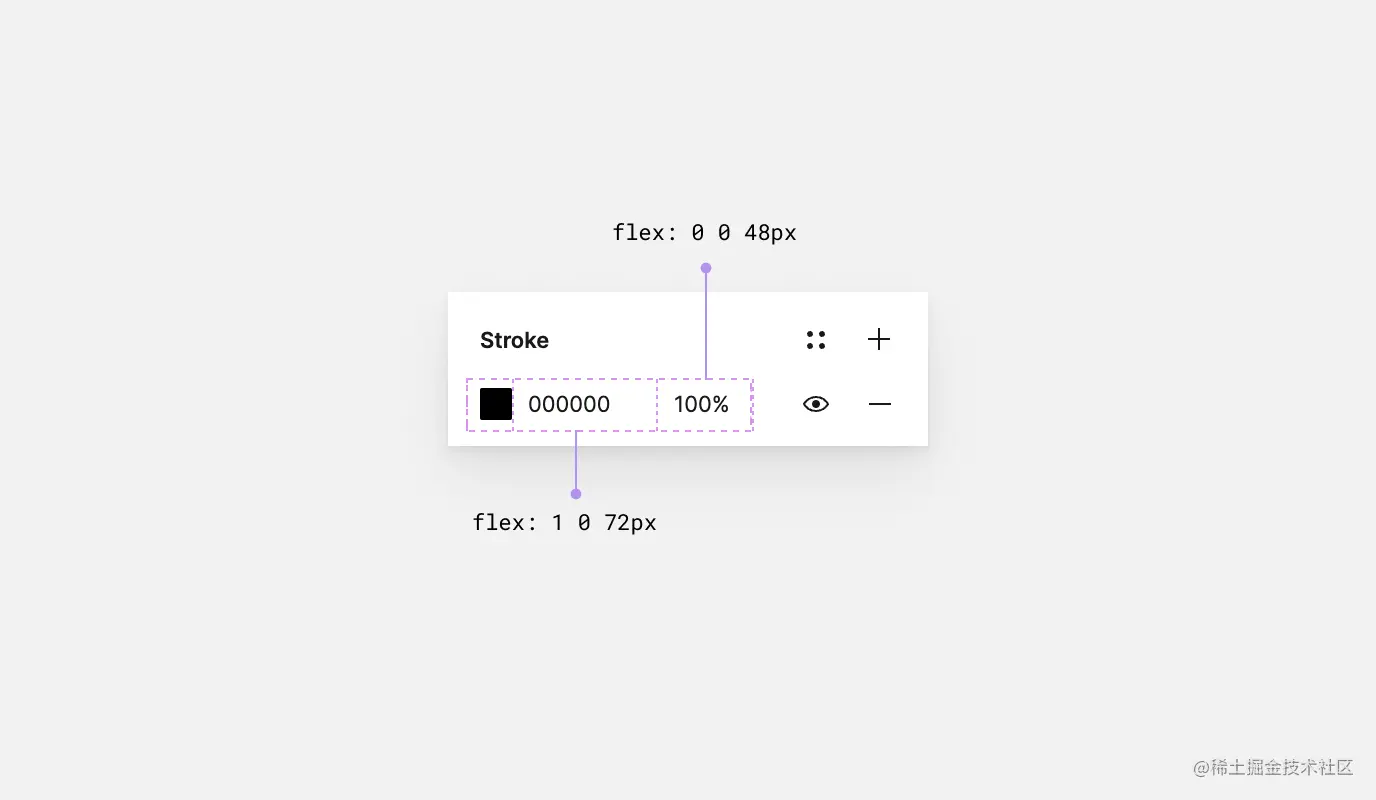Click blank white area right of Stroke heading
Viewport: 1376px width, 800px height.
tap(675, 340)
